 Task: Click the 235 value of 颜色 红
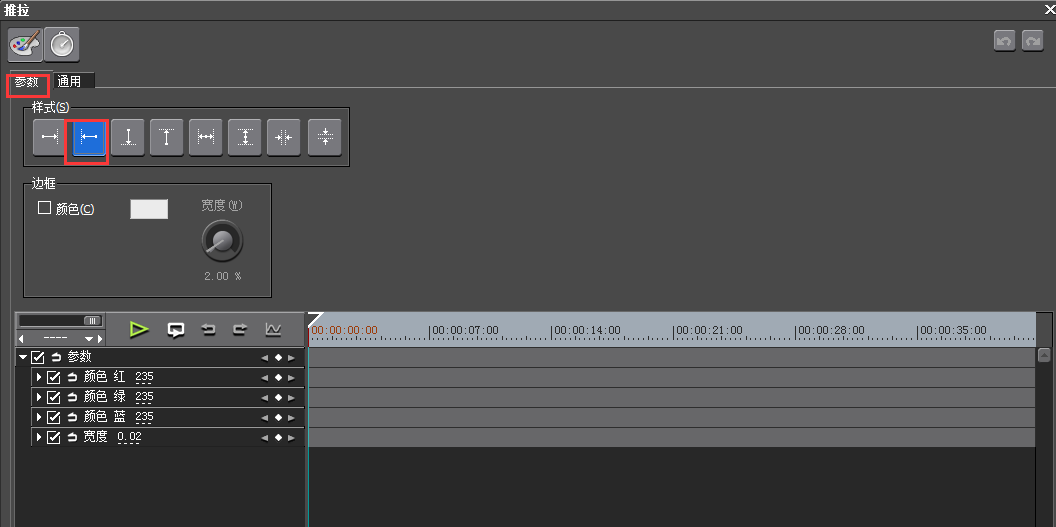(144, 377)
